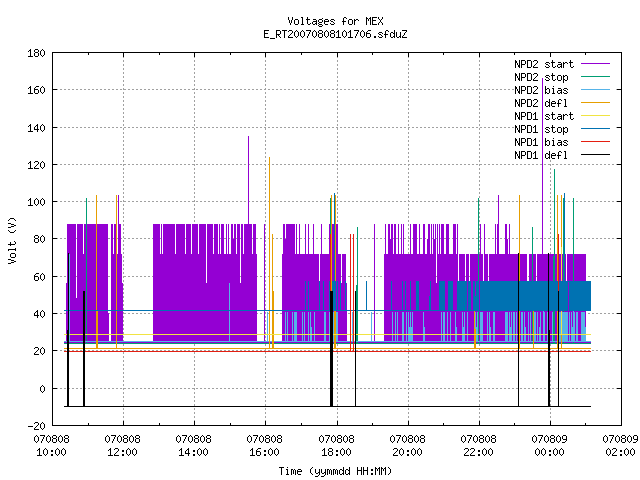Click the NPD2 stop green legend line
This screenshot has height=480, width=640.
coord(595,77)
